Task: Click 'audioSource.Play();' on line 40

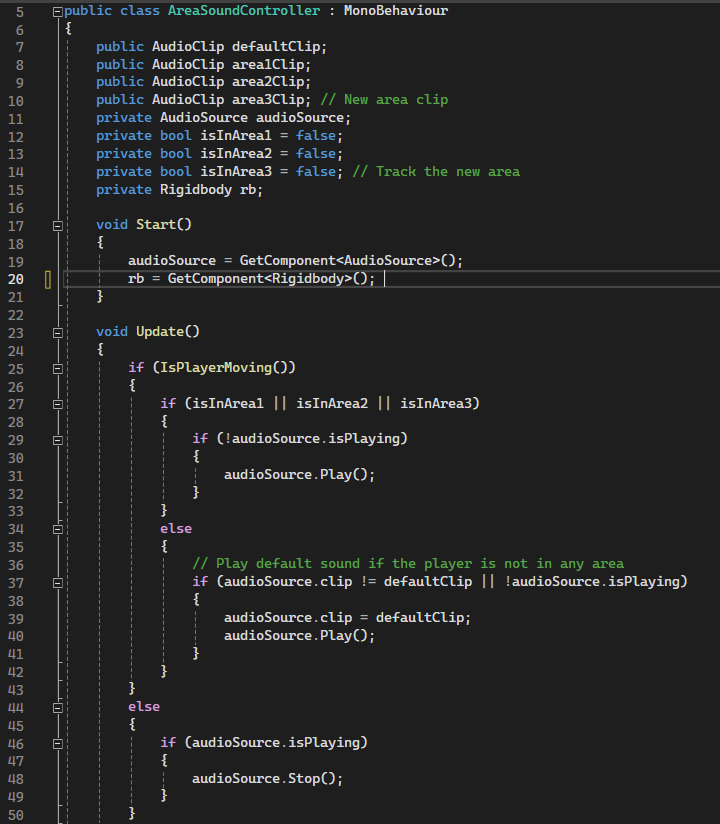Action: pyautogui.click(x=300, y=636)
